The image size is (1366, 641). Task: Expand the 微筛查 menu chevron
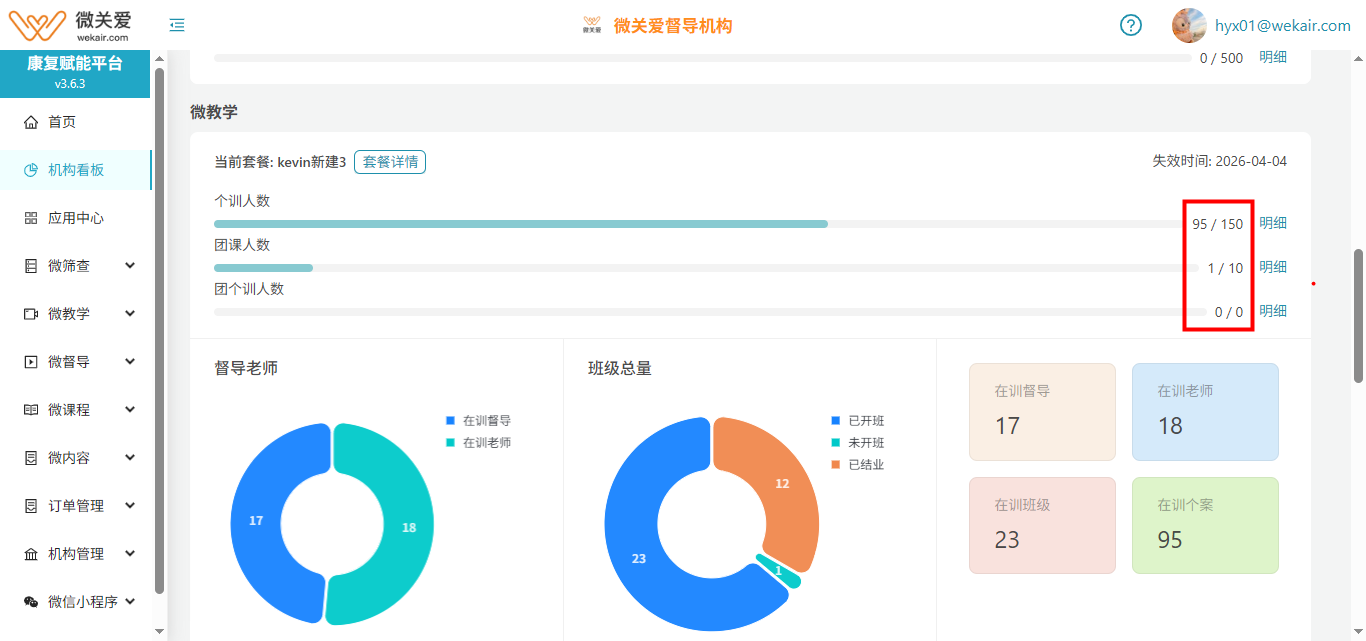(130, 266)
